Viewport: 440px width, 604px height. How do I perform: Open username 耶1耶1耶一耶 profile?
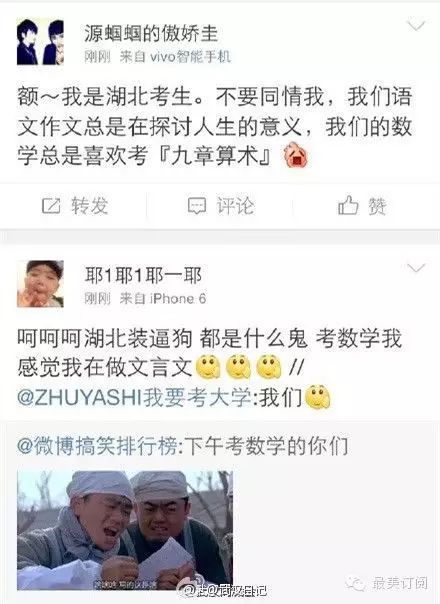point(143,275)
